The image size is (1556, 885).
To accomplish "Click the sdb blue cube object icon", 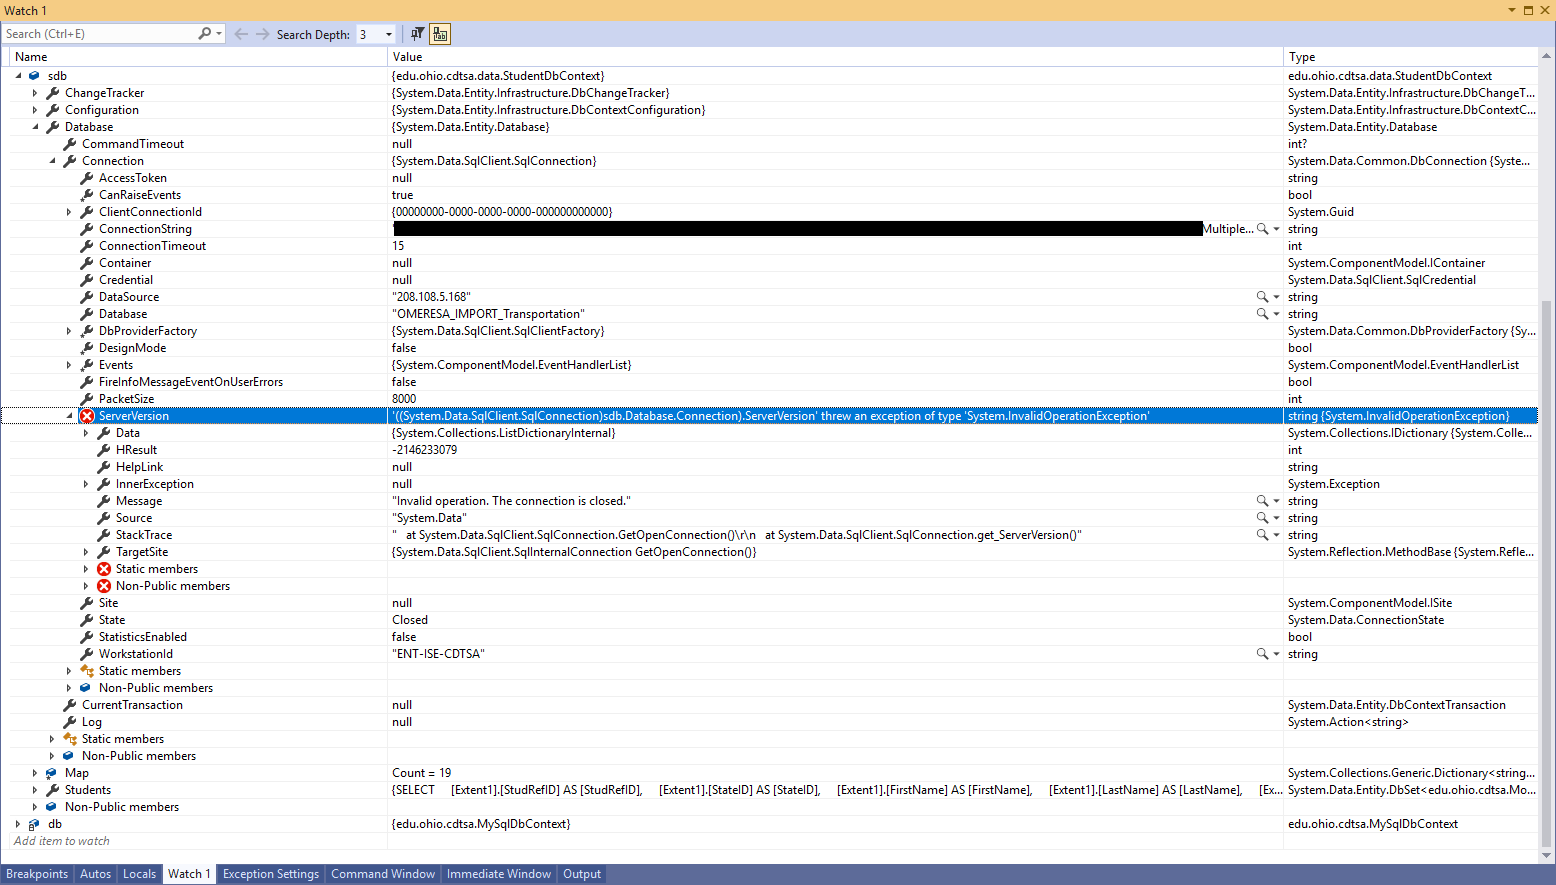I will (x=34, y=76).
